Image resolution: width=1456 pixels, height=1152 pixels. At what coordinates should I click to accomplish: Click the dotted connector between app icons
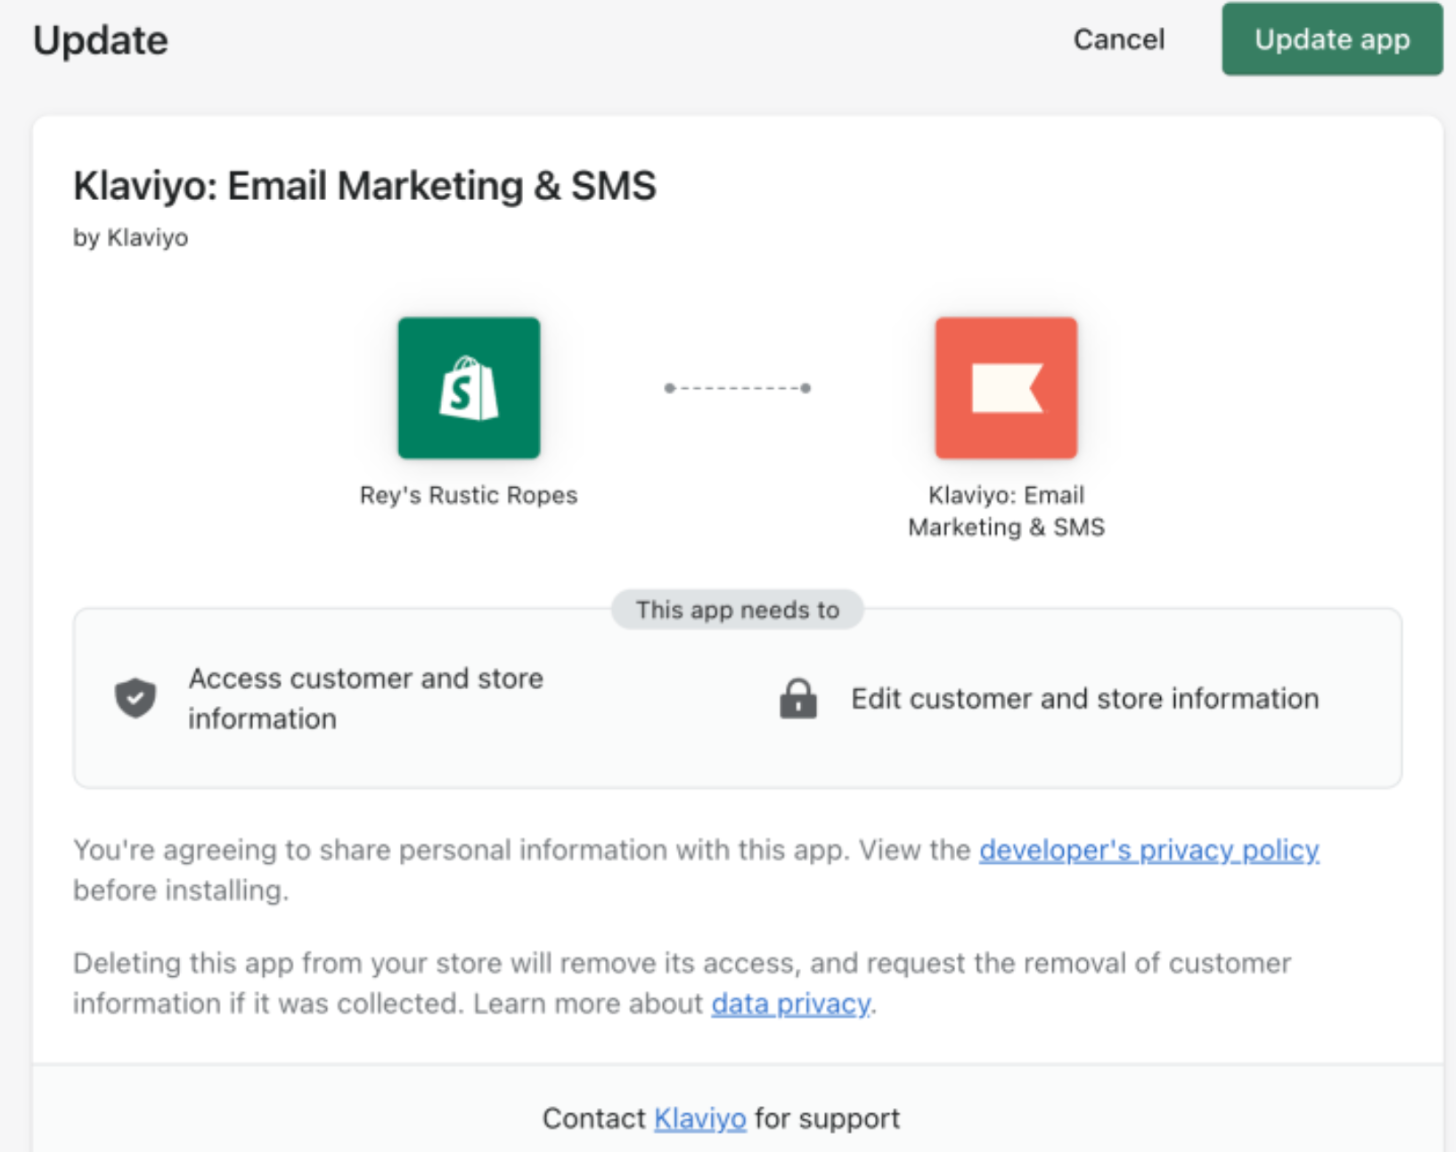[738, 388]
